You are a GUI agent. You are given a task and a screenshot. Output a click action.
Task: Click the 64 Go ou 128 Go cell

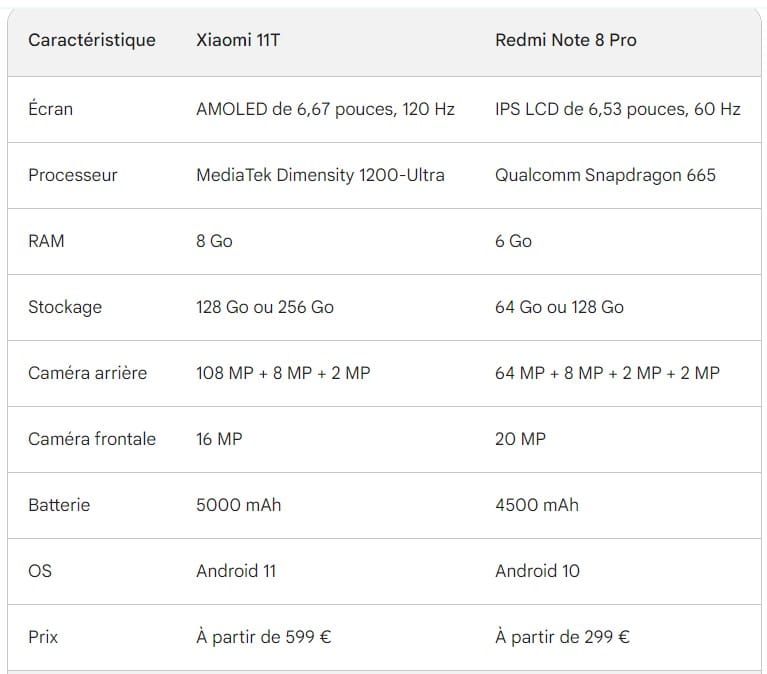(559, 307)
